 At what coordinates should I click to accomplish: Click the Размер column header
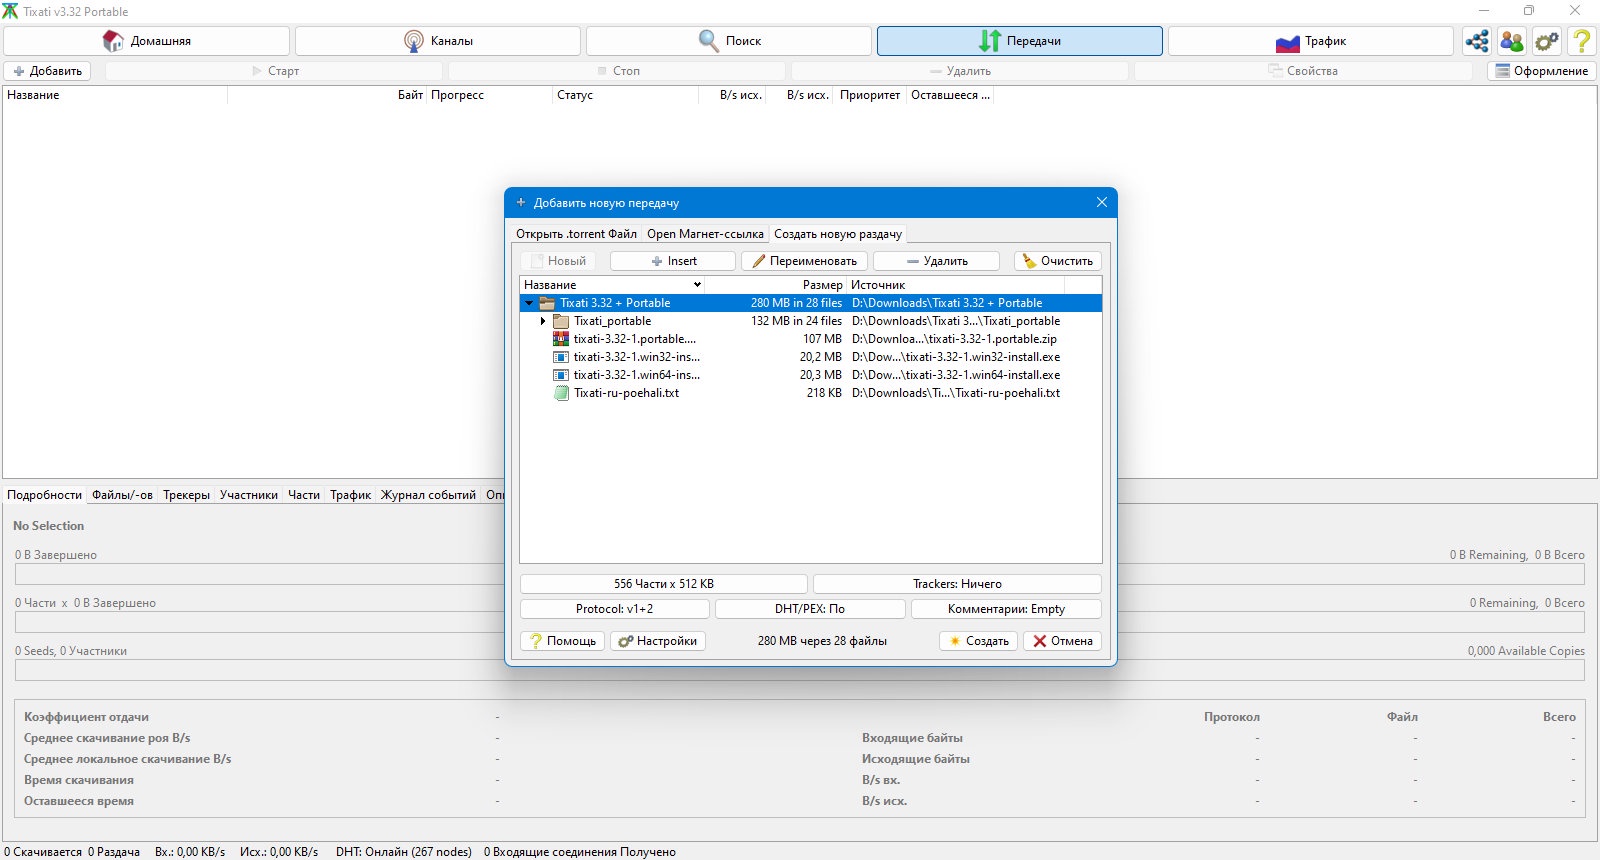[776, 285]
